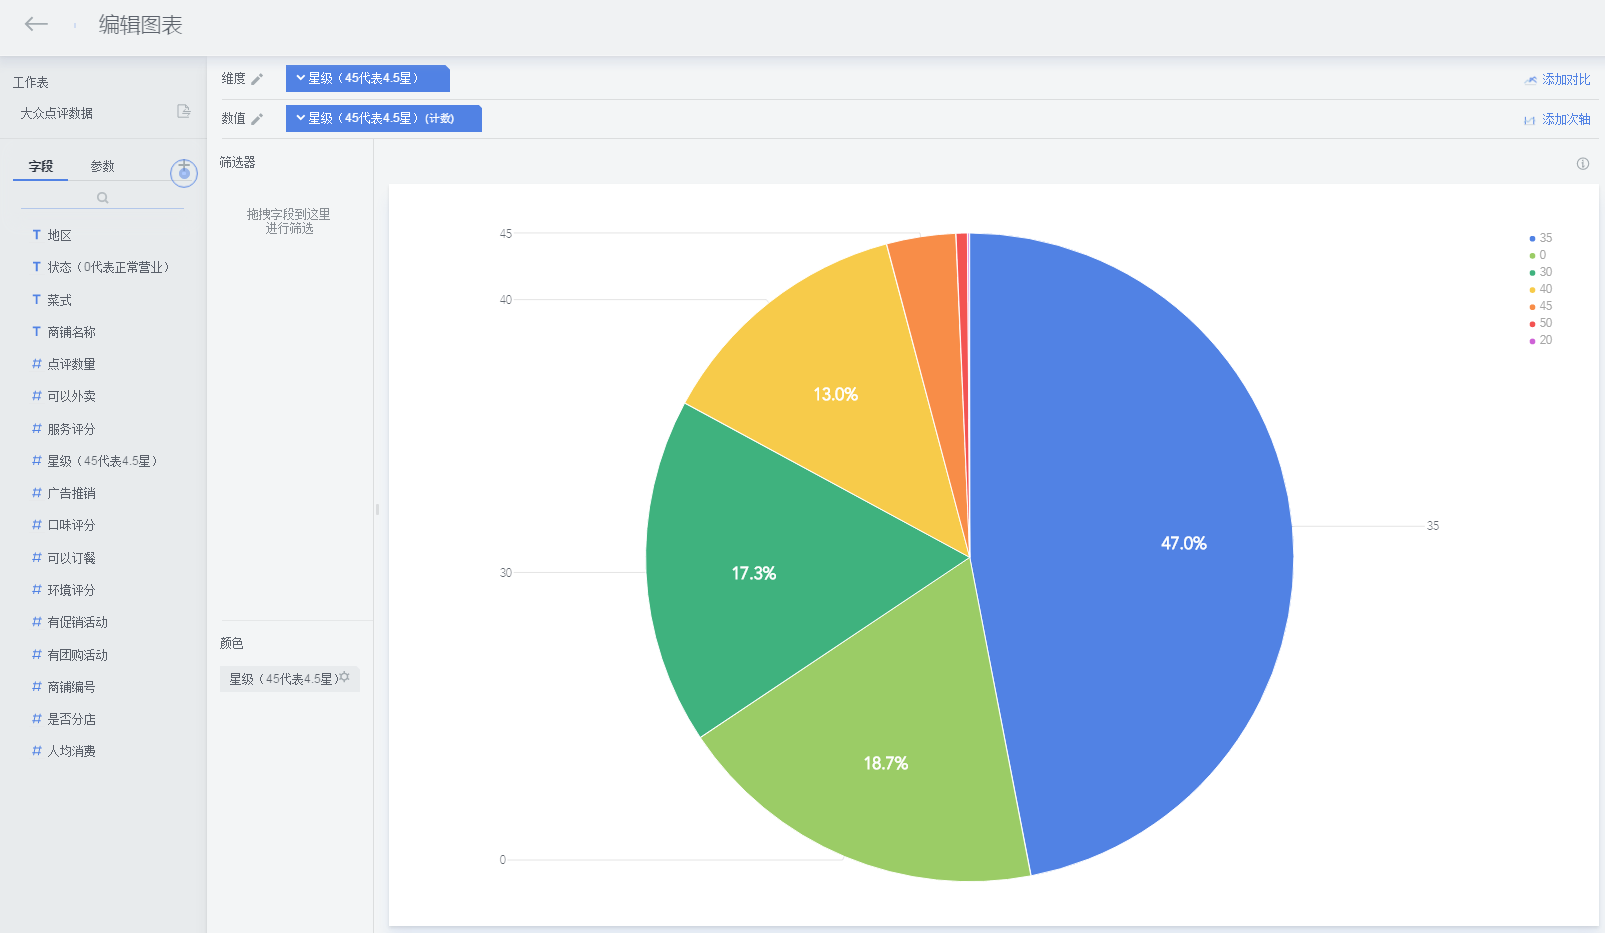The width and height of the screenshot is (1605, 933).
Task: Toggle legend item 45
Action: 1541,306
